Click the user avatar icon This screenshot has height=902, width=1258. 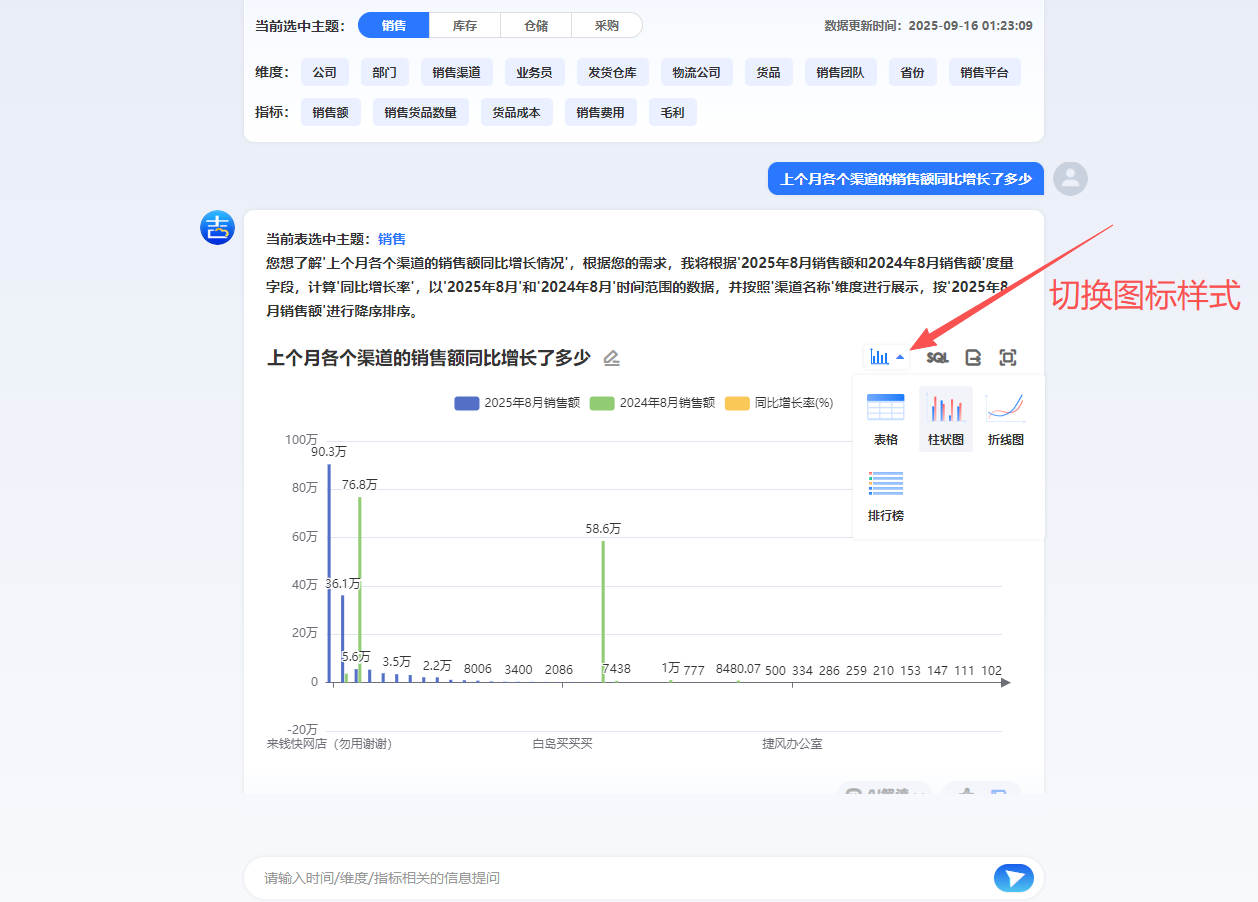click(1070, 179)
